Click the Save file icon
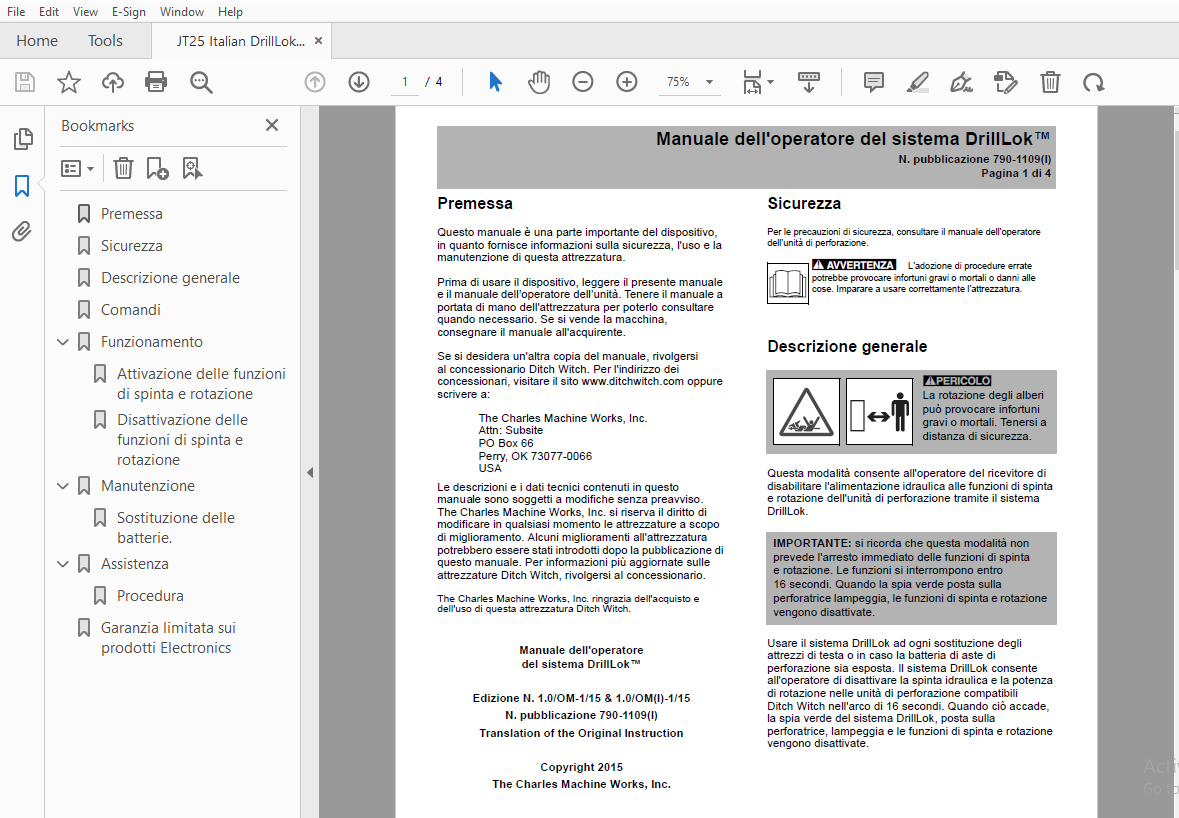The width and height of the screenshot is (1179, 818). coord(25,82)
